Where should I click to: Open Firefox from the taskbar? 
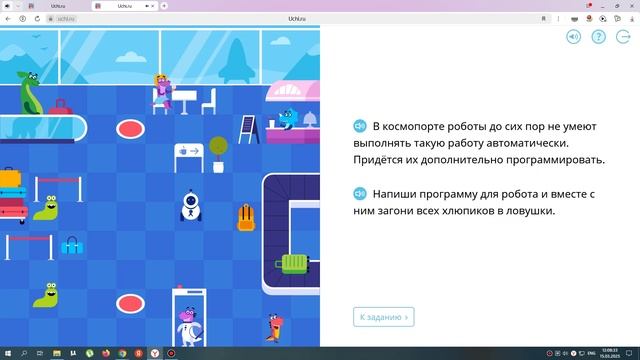(x=106, y=353)
